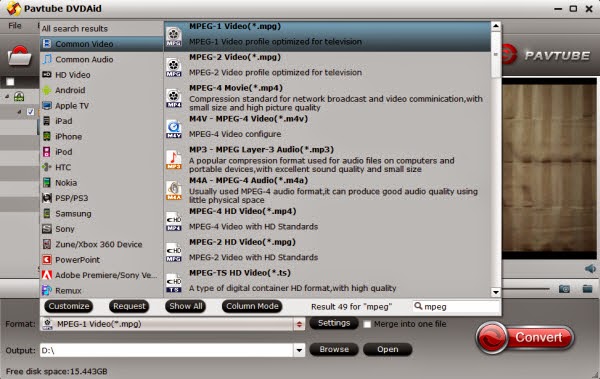The height and width of the screenshot is (379, 600).
Task: Select the PowerPoint category
Action: [101, 260]
